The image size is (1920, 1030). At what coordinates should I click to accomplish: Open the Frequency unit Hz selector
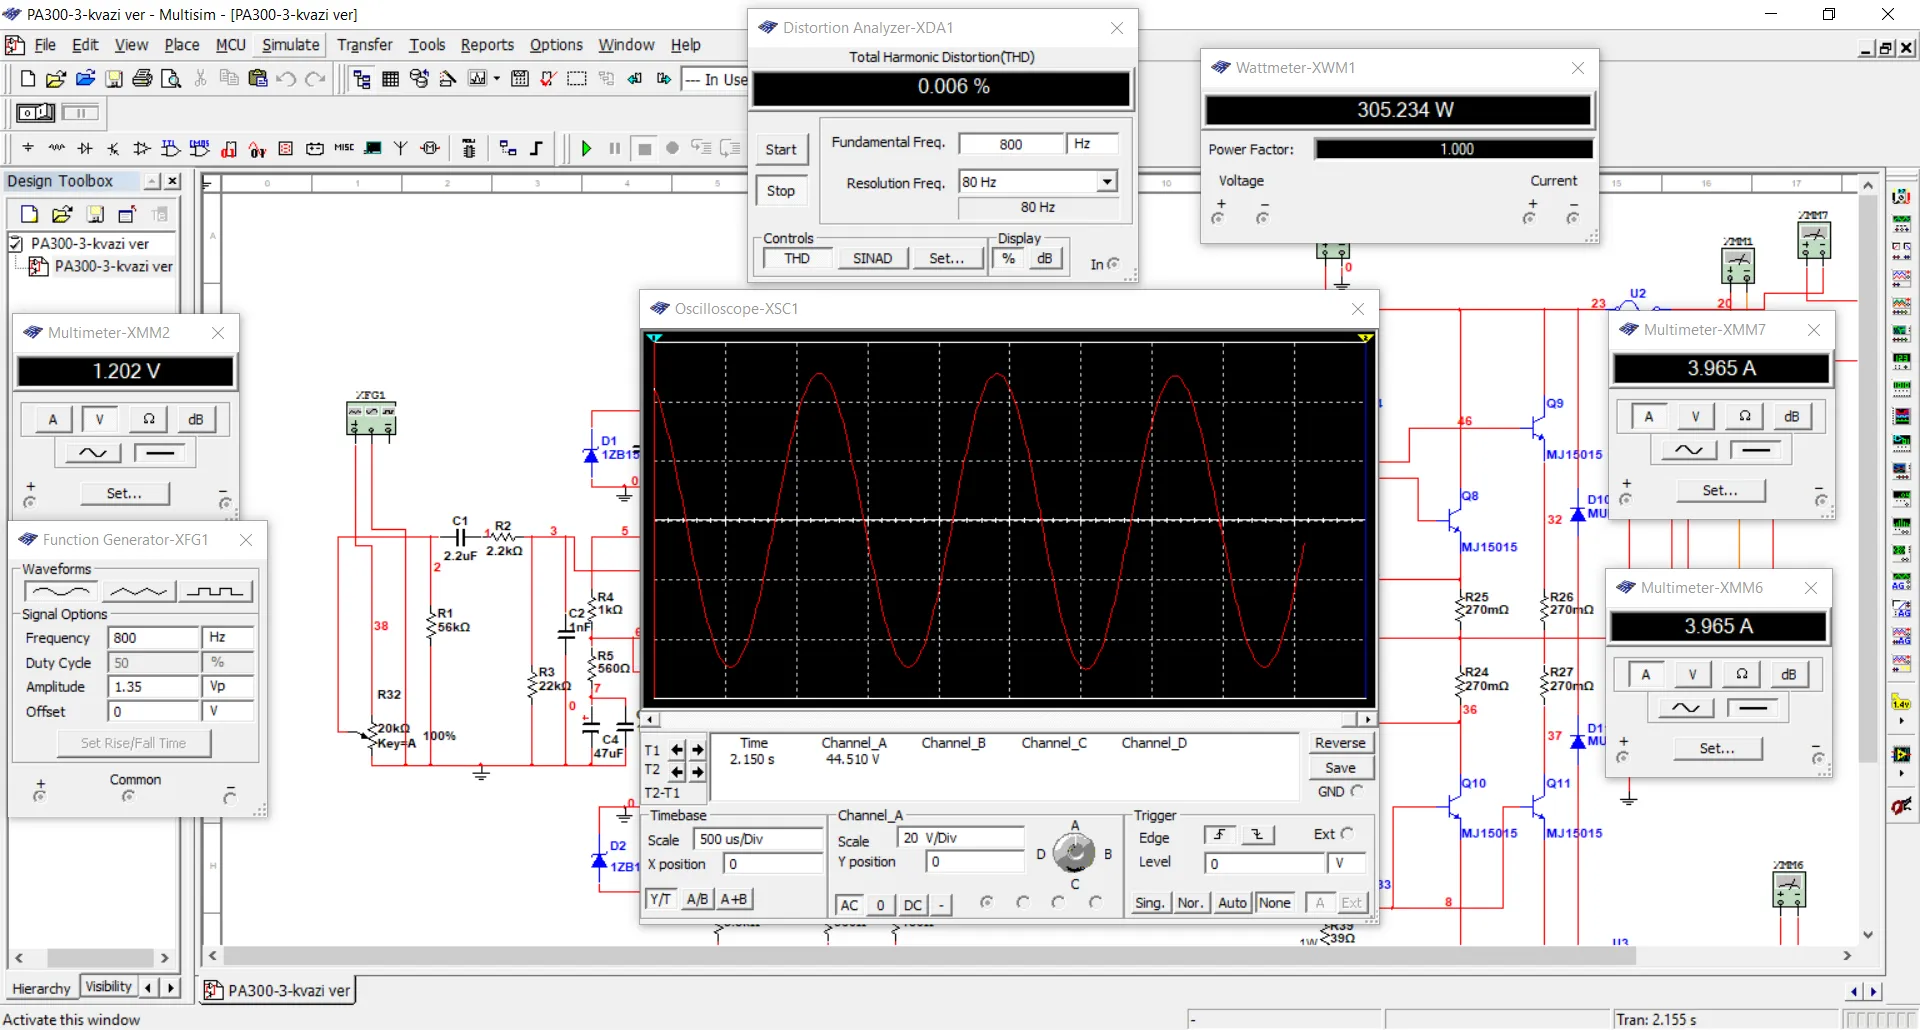[228, 638]
